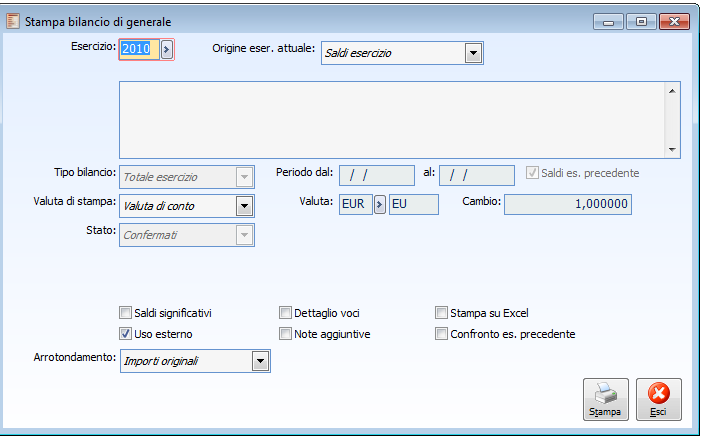This screenshot has height=441, width=702.
Task: Click the Cambio 1,000000 field
Action: click(x=568, y=204)
